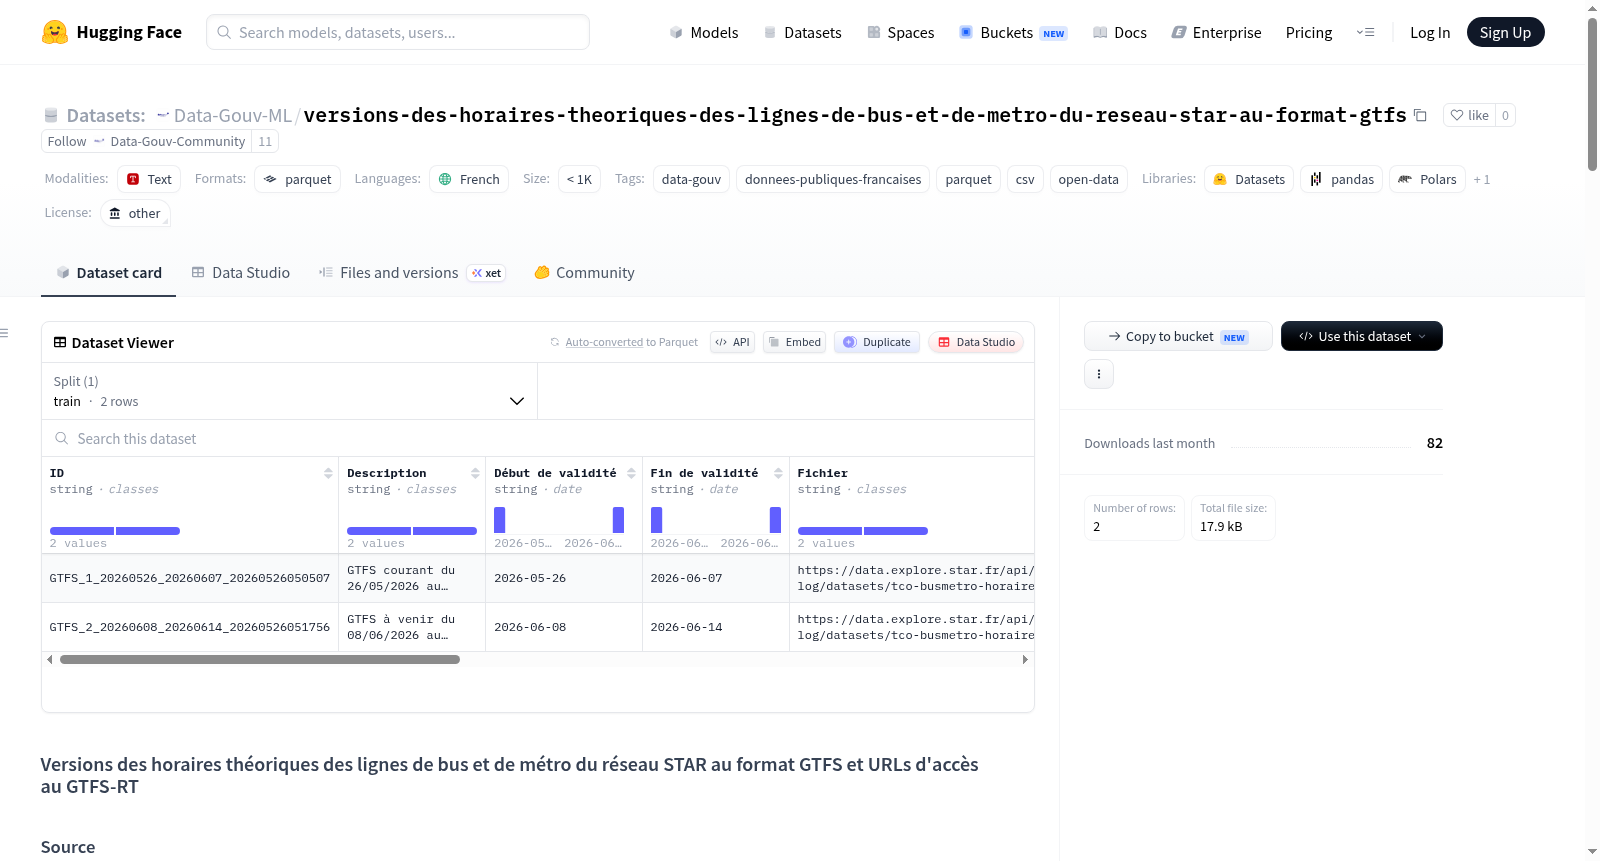This screenshot has width=1600, height=861.
Task: Open the Files and versions tab
Action: [412, 272]
